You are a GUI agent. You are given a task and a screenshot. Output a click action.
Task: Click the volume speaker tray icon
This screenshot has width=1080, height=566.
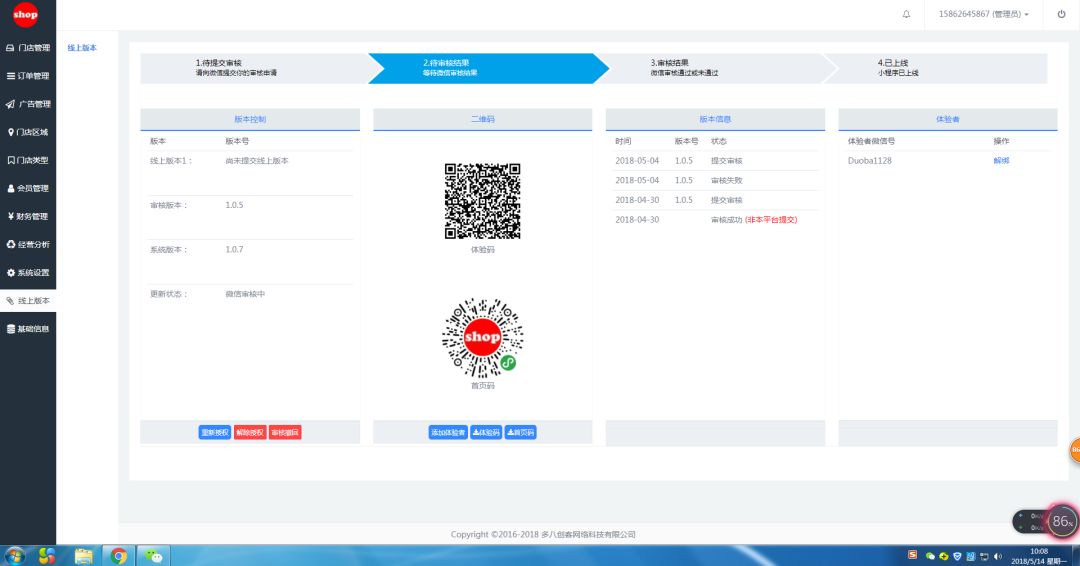[998, 556]
